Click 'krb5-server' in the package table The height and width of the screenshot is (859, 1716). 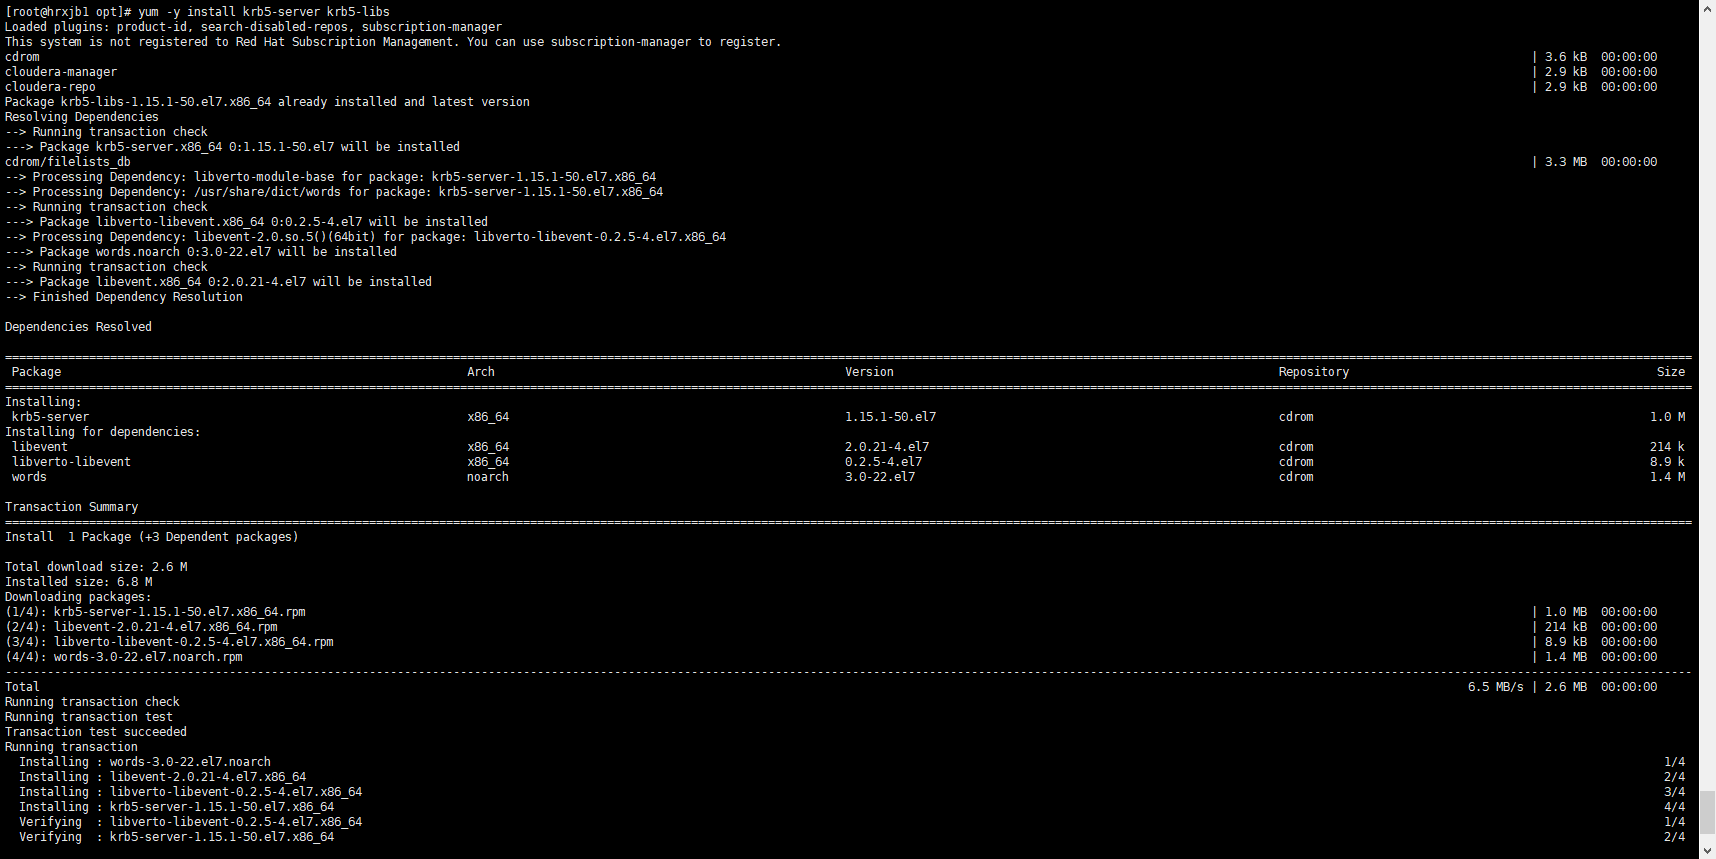[x=51, y=417]
